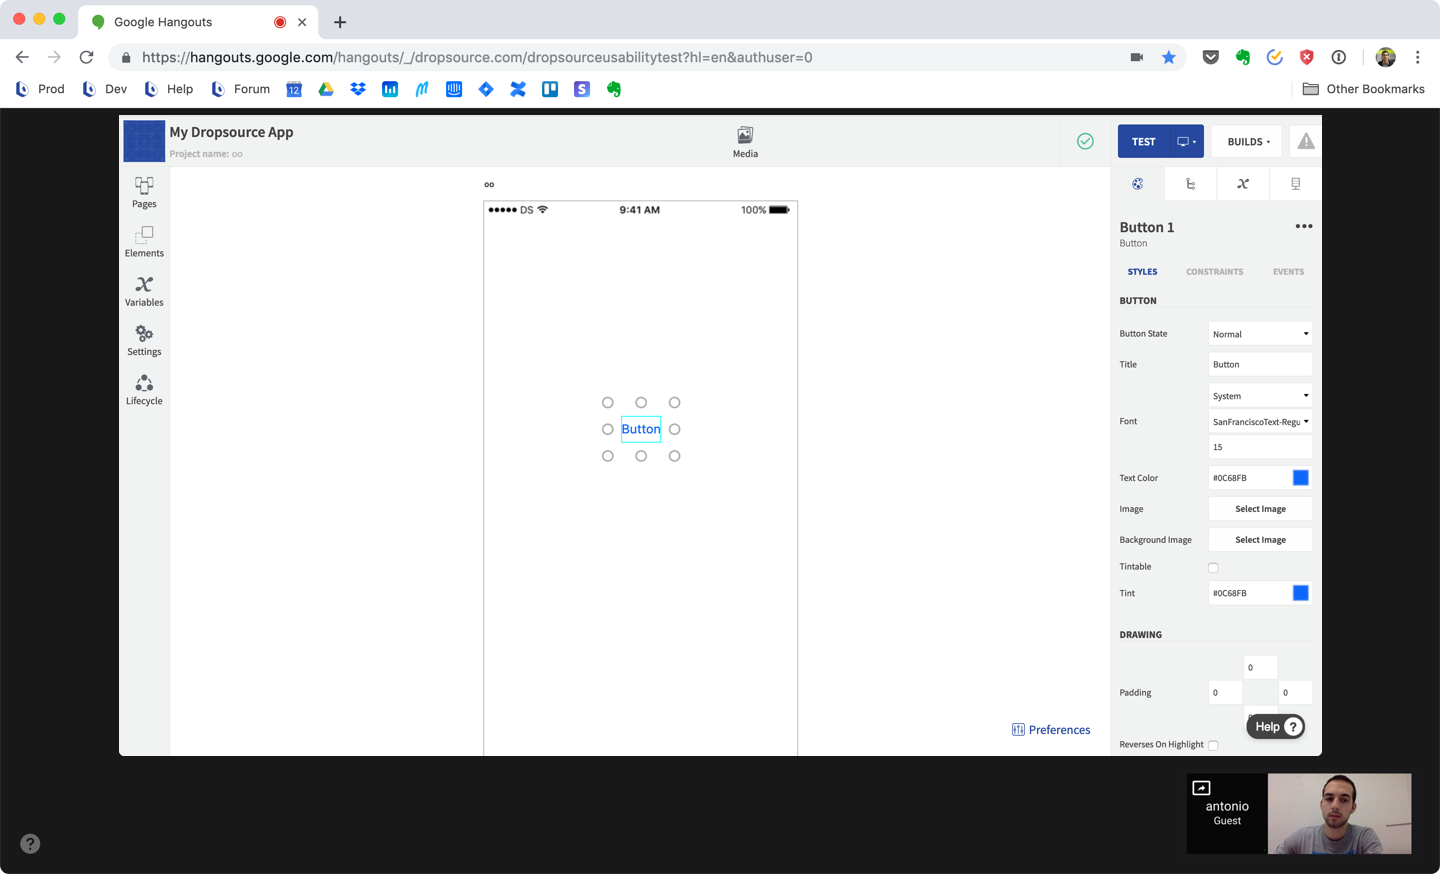
Task: Open the floating Help widget
Action: tap(1276, 727)
